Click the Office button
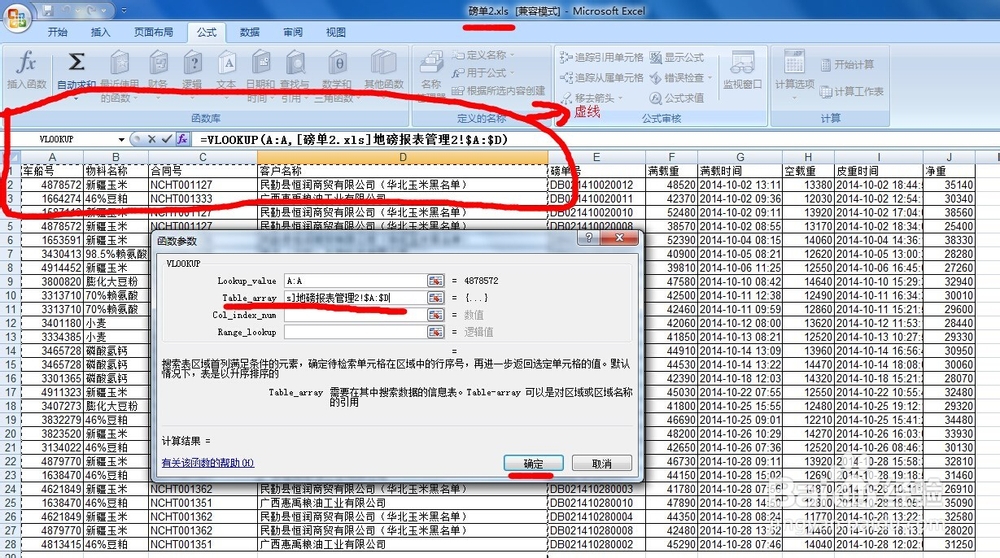This screenshot has width=1000, height=558. pos(17,17)
